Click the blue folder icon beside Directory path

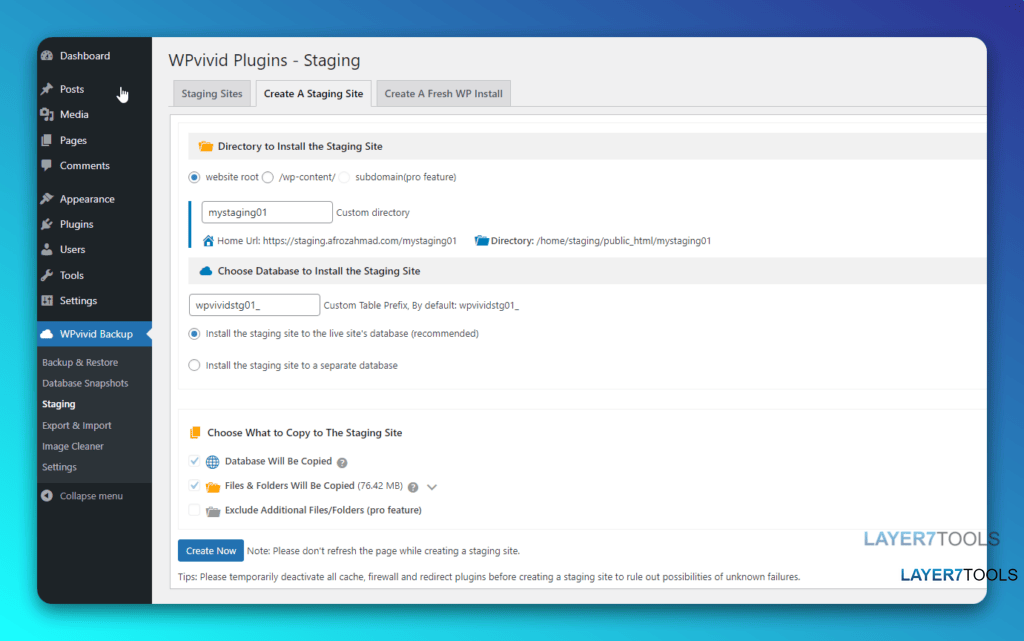click(x=481, y=241)
